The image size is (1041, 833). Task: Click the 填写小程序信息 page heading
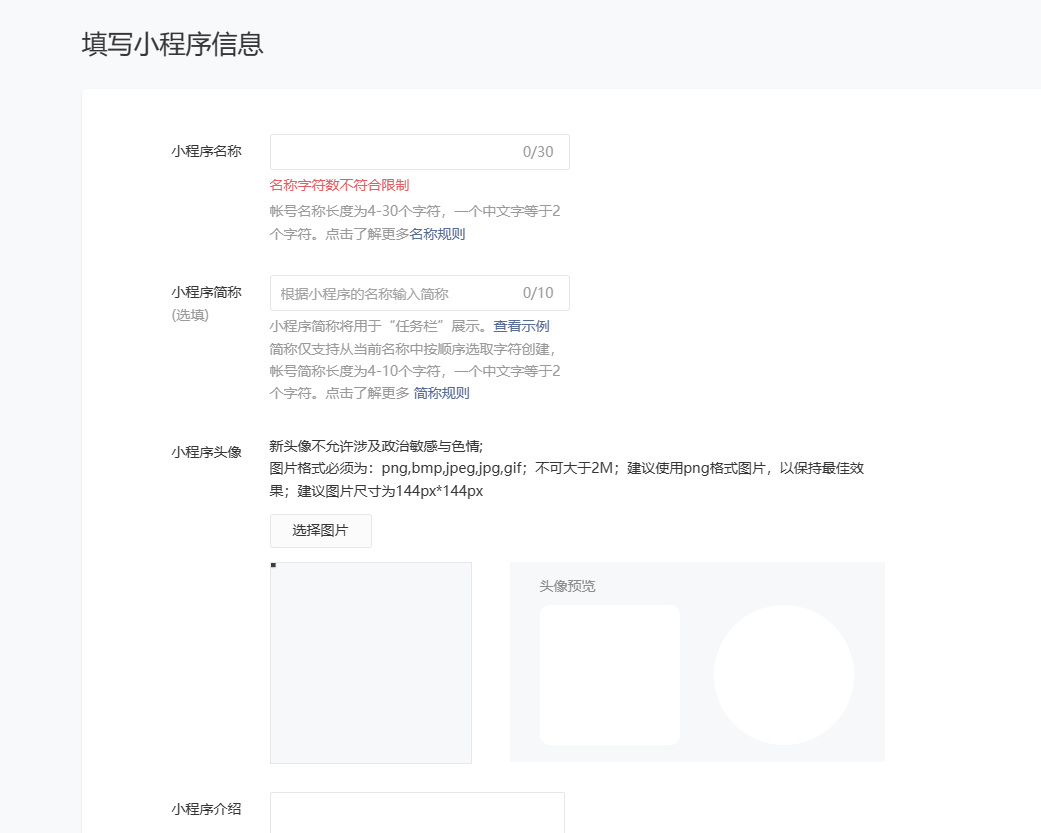click(172, 45)
